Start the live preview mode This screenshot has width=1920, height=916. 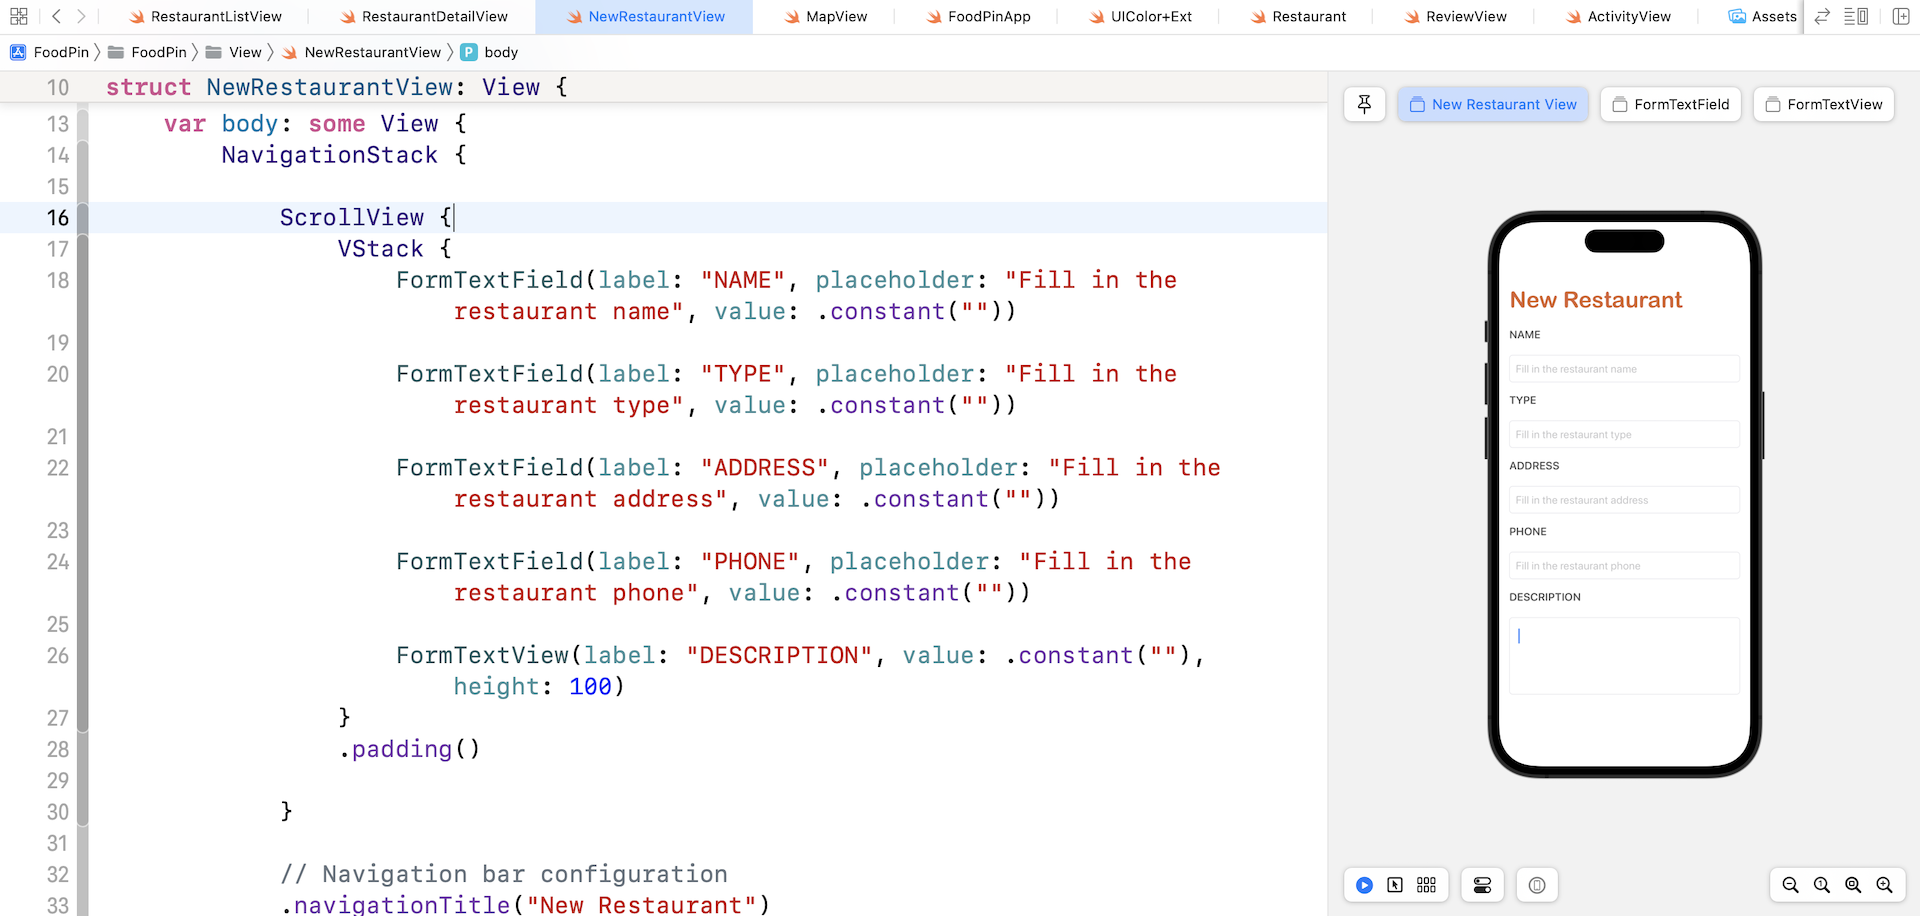[x=1364, y=885]
